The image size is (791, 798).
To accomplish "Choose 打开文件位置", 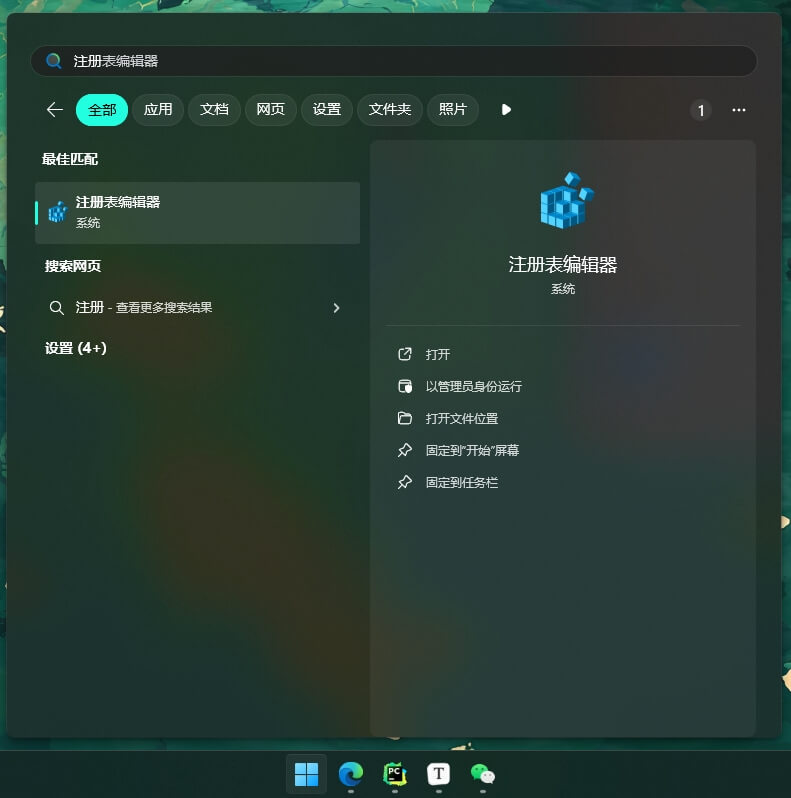I will [x=461, y=418].
